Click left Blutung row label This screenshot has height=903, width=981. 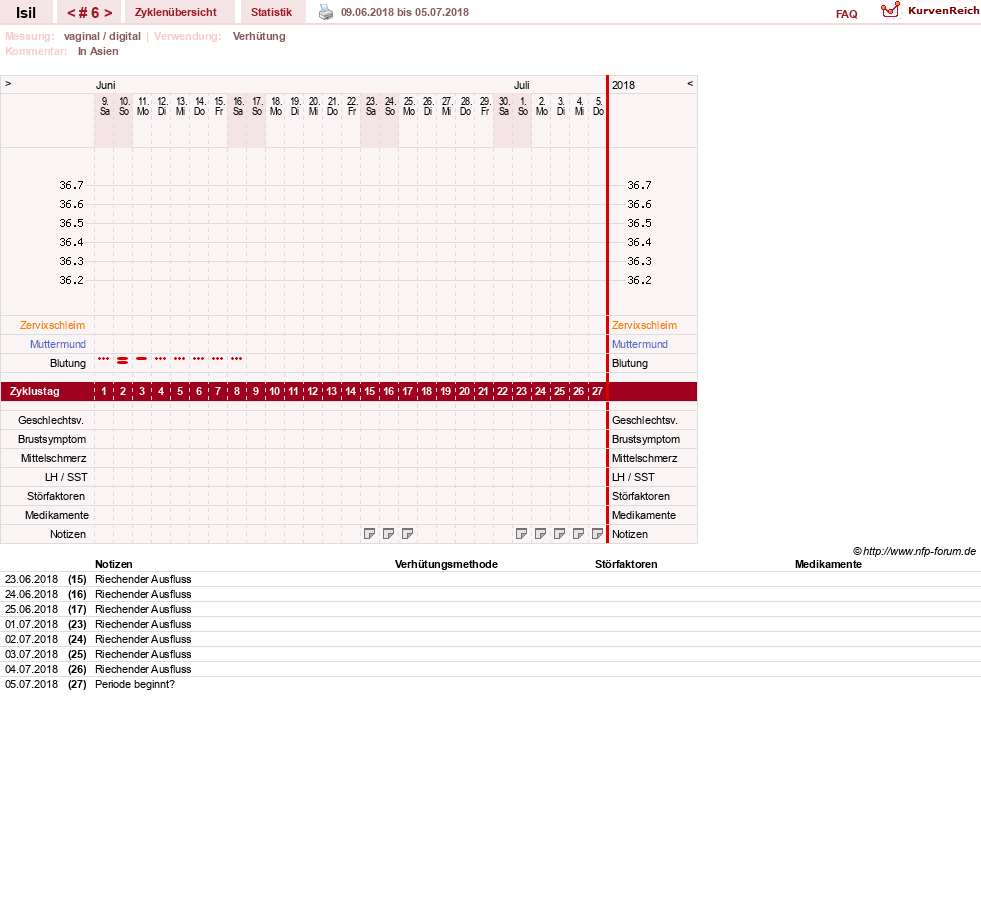pos(68,364)
